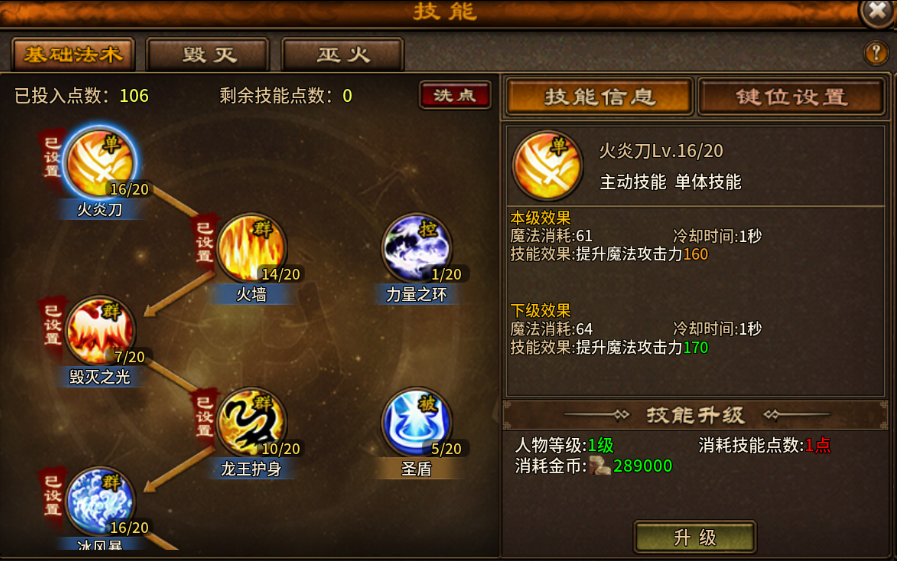897x561 pixels.
Task: Switch to the 基础法术 tab
Action: [x=73, y=55]
